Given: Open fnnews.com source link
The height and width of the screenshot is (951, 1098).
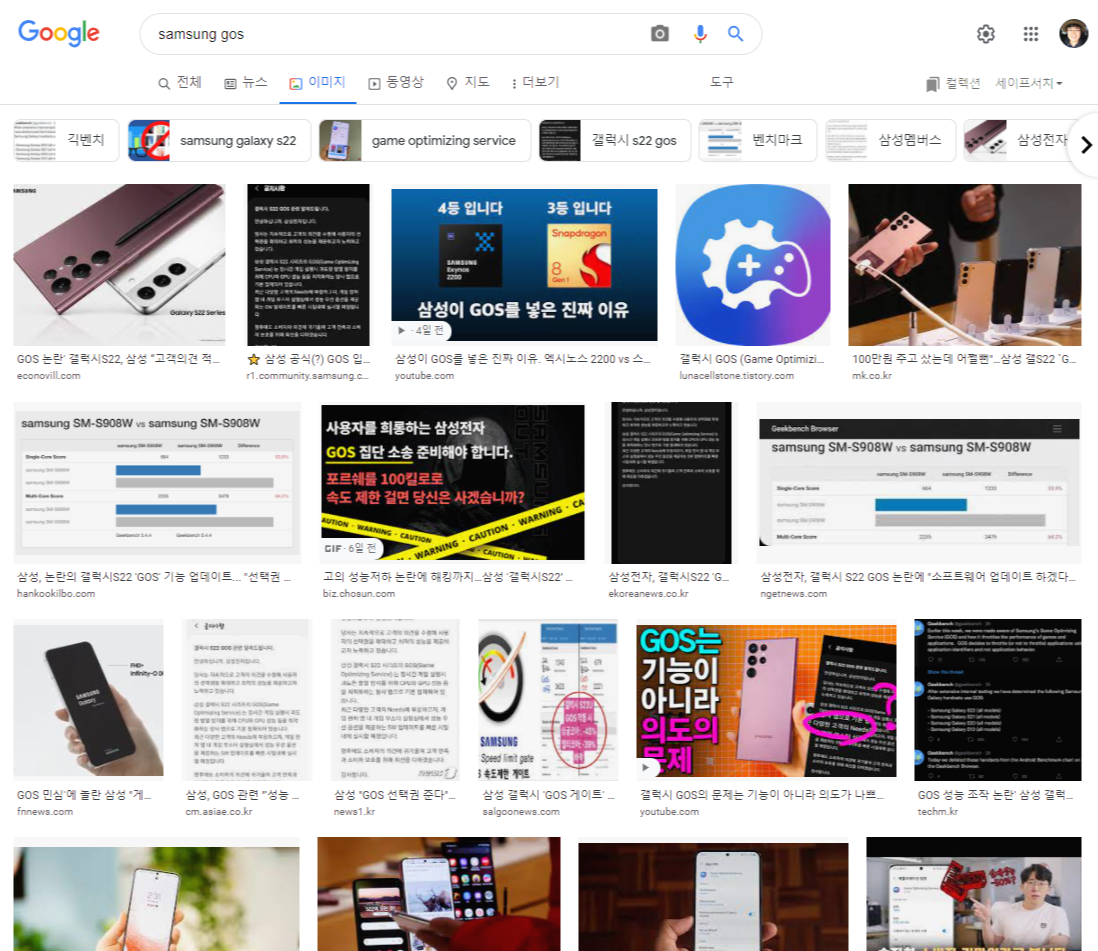Looking at the screenshot, I should click(x=45, y=812).
